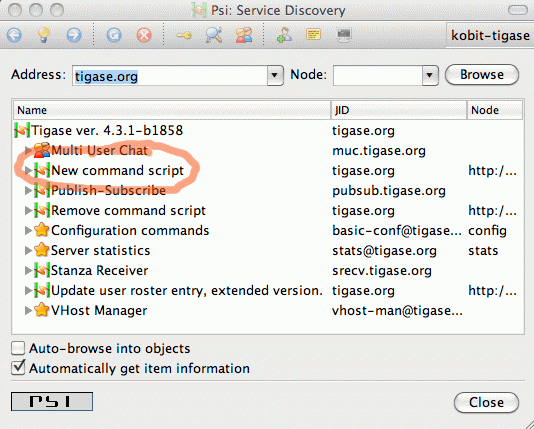Viewport: 534px width, 429px height.
Task: Enable Auto-browse into objects checkbox
Action: point(18,348)
